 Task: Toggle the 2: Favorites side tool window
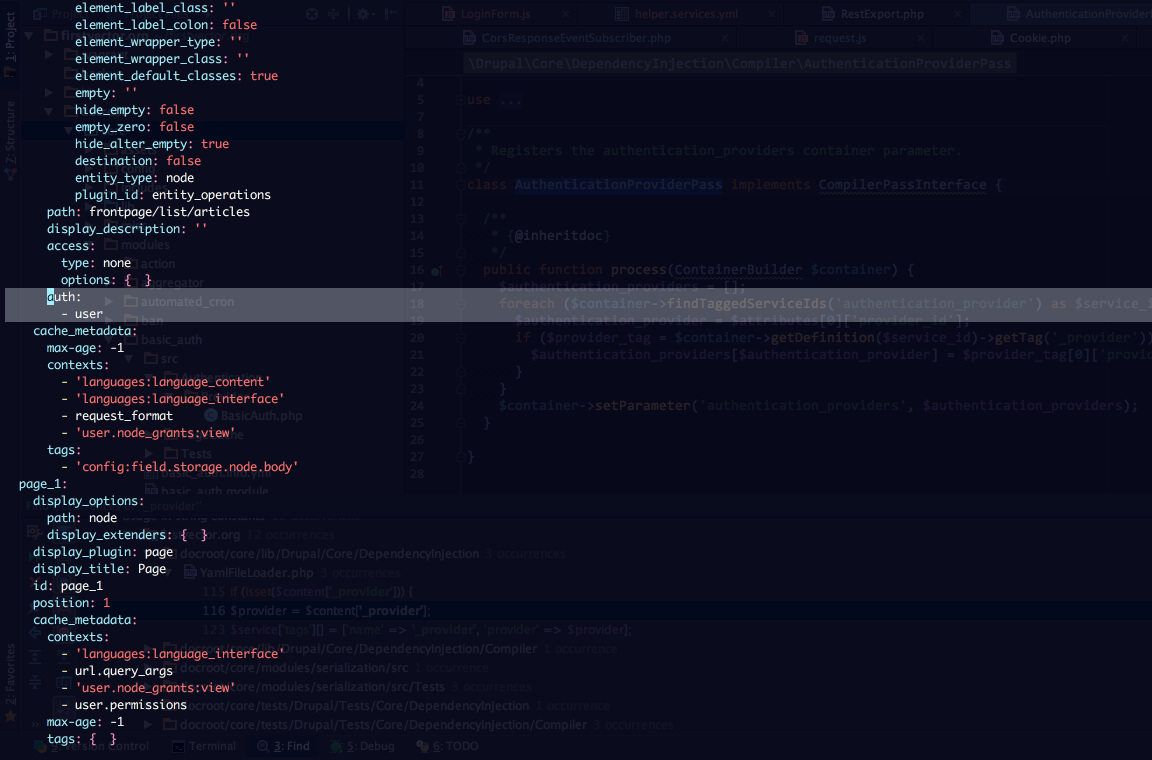click(10, 682)
